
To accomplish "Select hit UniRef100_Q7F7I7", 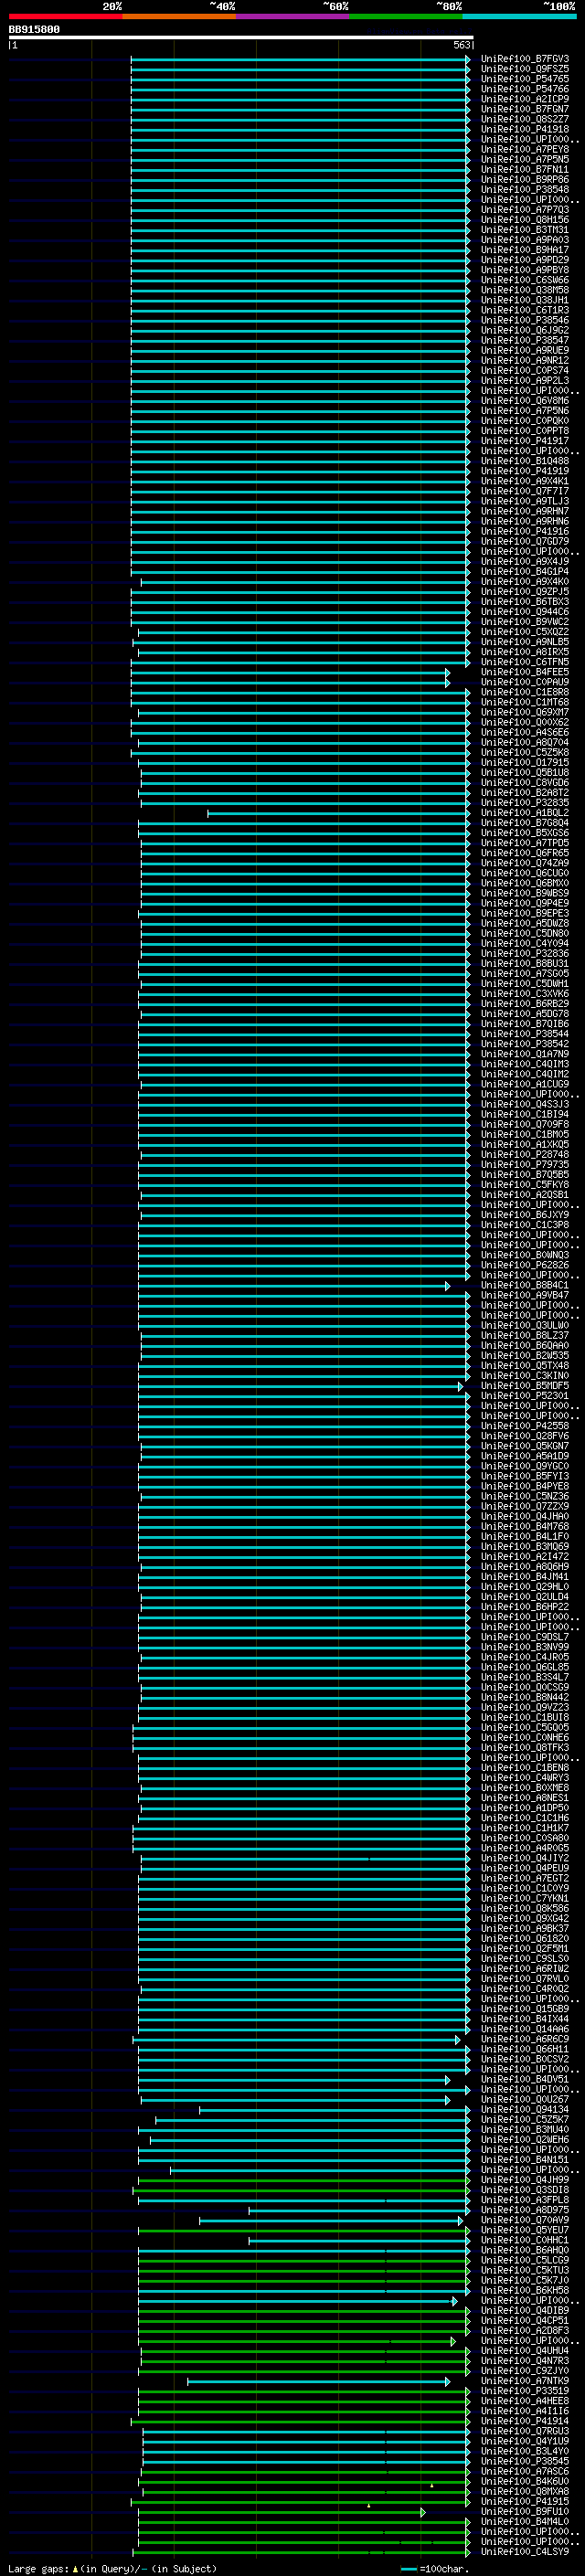I will pos(524,491).
